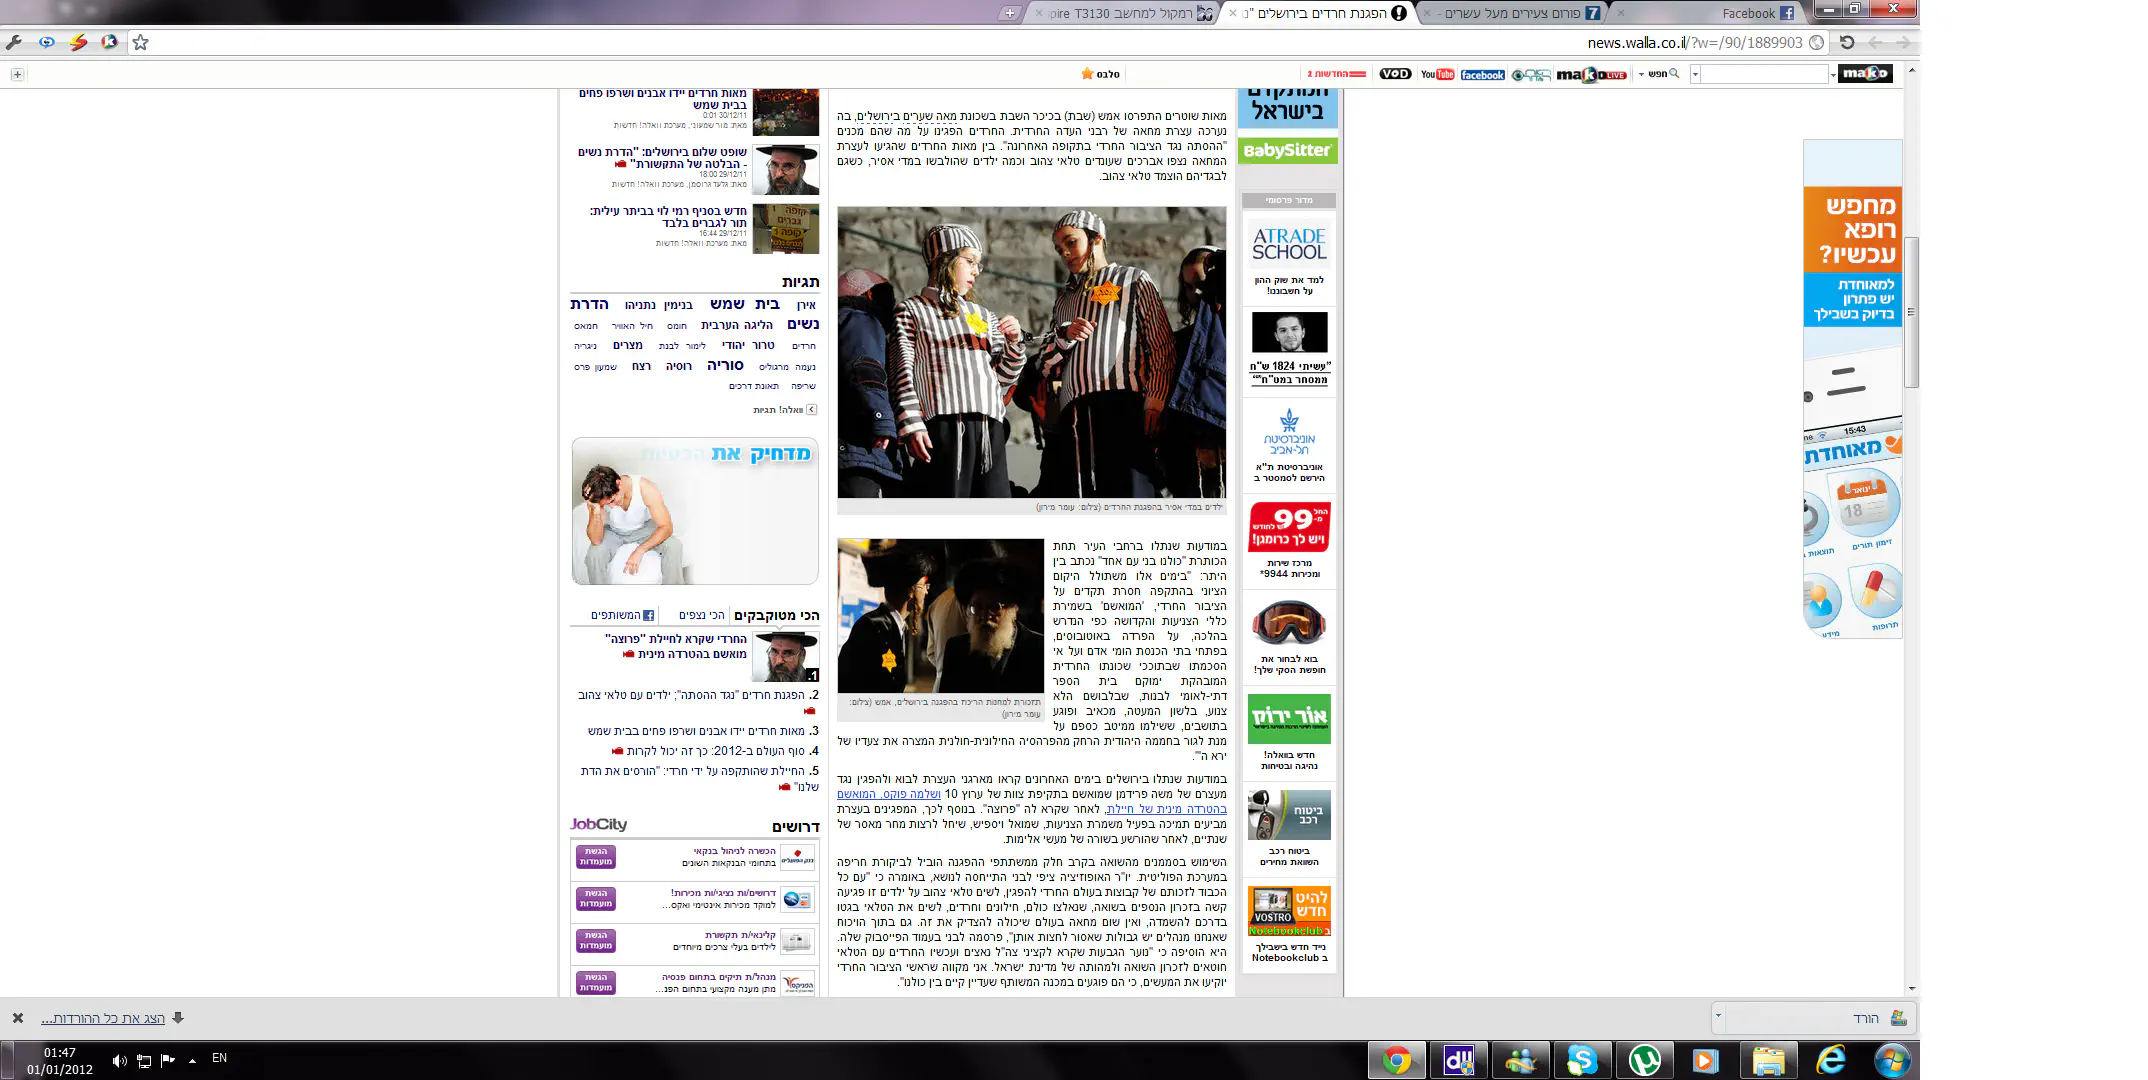Viewport: 2148px width, 1080px height.
Task: Expand toolbar with plus box at left
Action: (17, 74)
